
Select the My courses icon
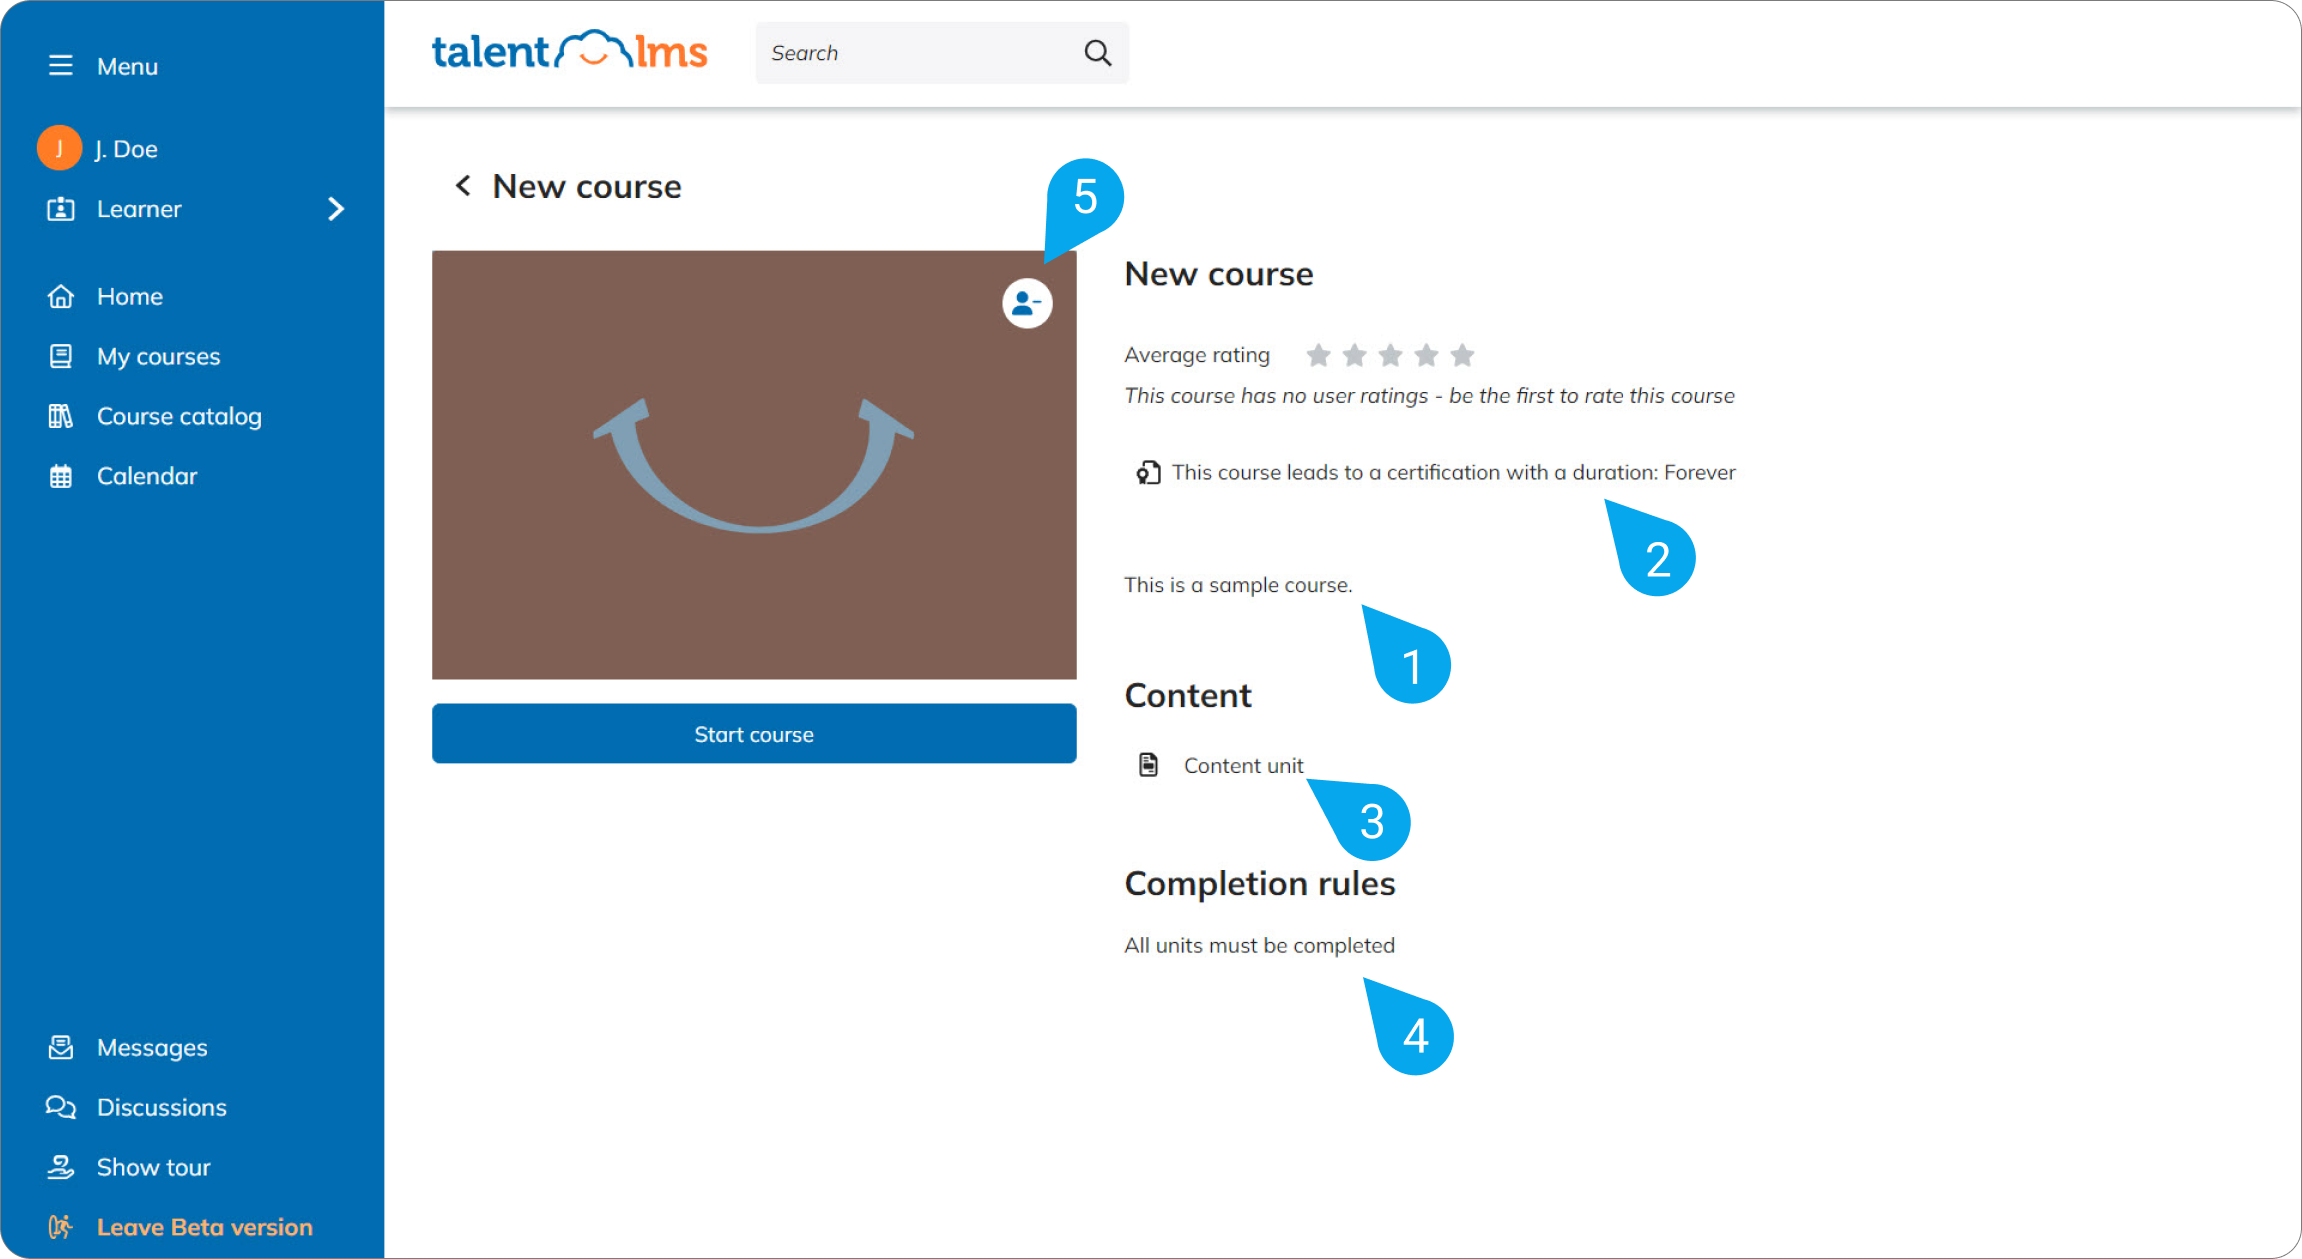pyautogui.click(x=61, y=355)
